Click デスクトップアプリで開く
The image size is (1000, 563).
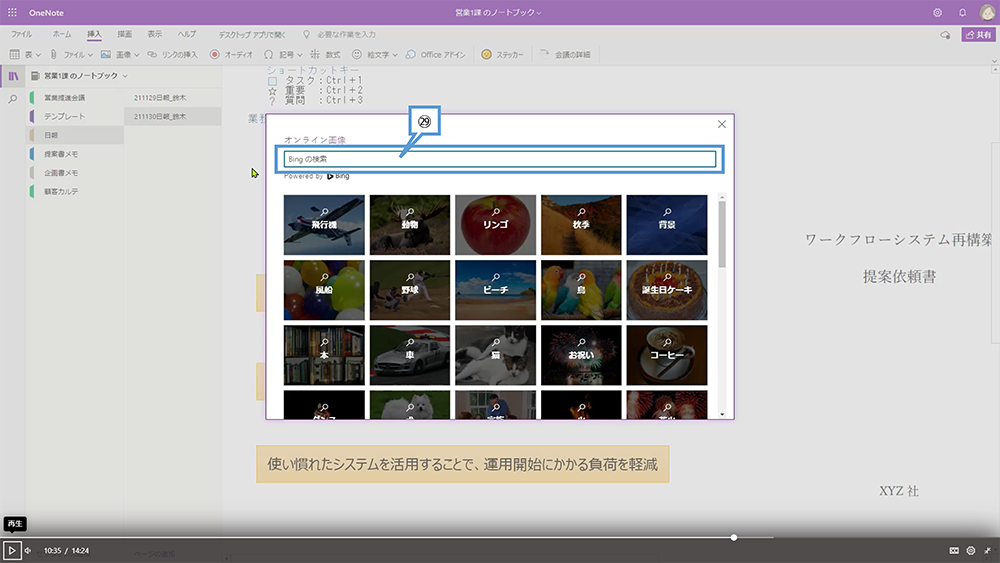(252, 34)
